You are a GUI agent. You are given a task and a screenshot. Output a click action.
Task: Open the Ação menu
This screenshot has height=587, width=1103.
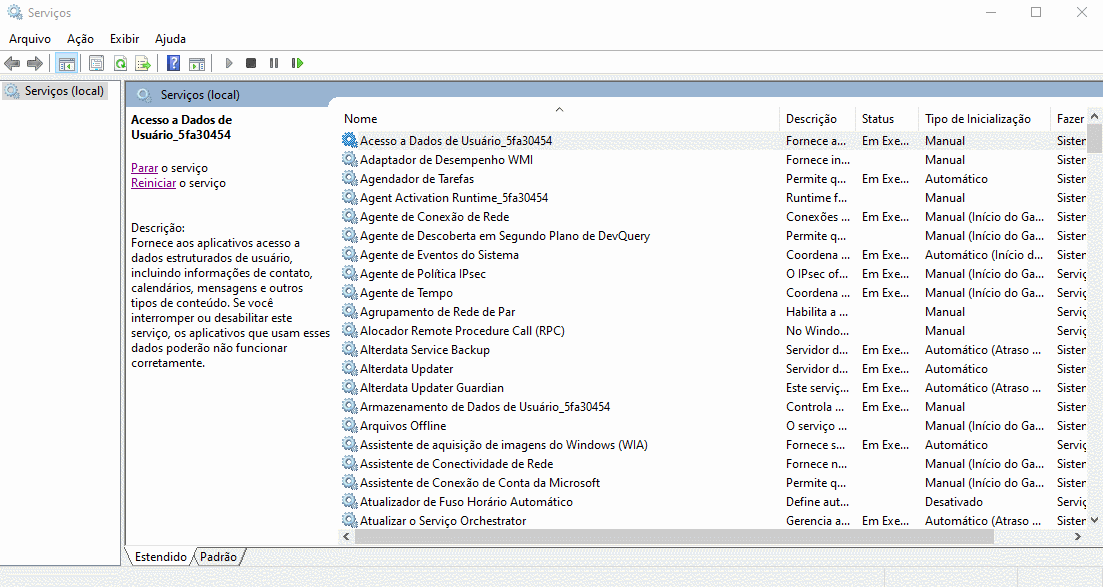pos(80,39)
